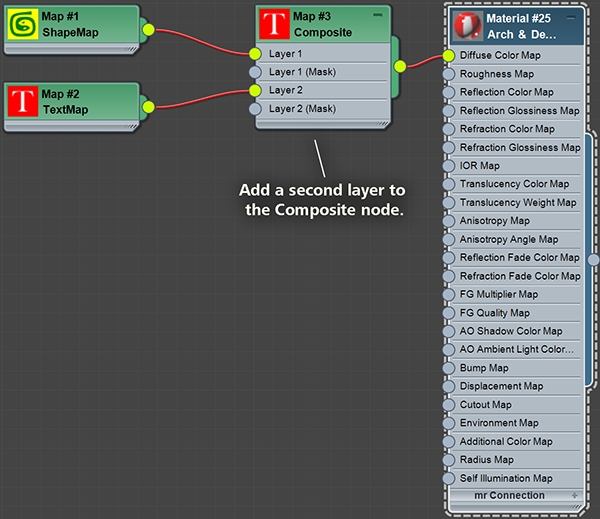
Task: Click the AO Shadow Color Map socket
Action: point(449,331)
